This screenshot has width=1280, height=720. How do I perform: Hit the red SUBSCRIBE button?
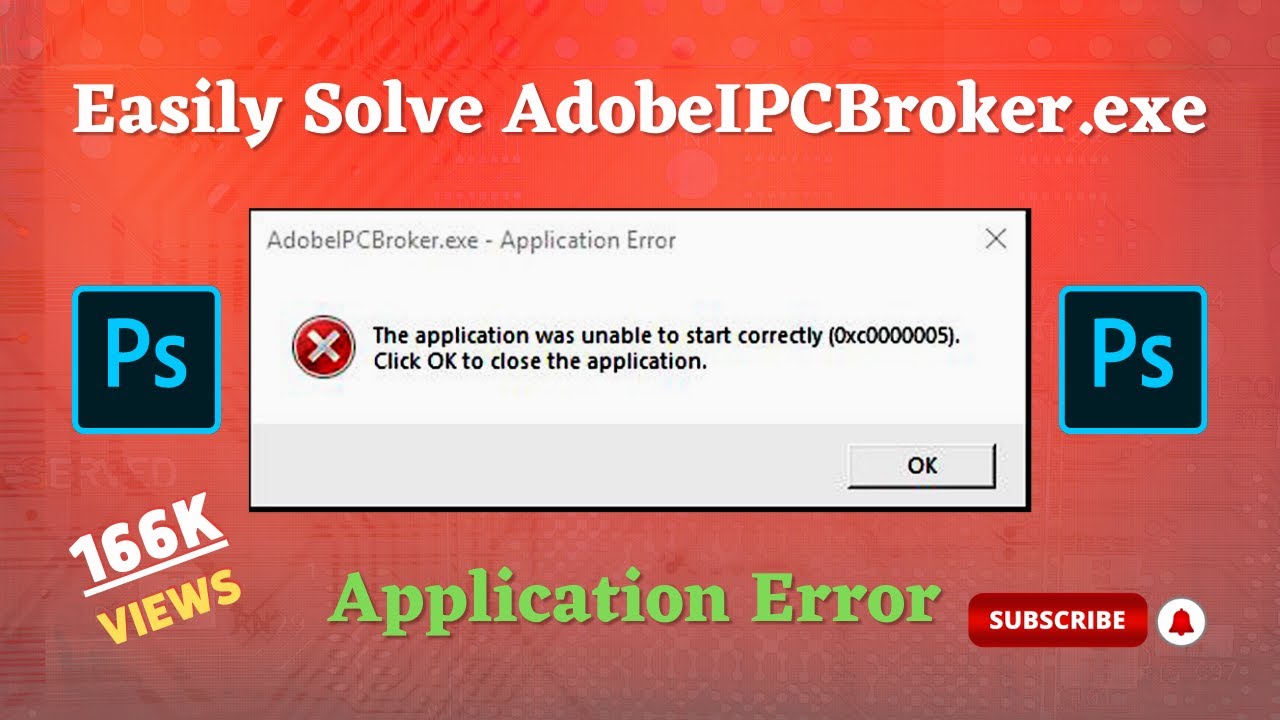1057,620
